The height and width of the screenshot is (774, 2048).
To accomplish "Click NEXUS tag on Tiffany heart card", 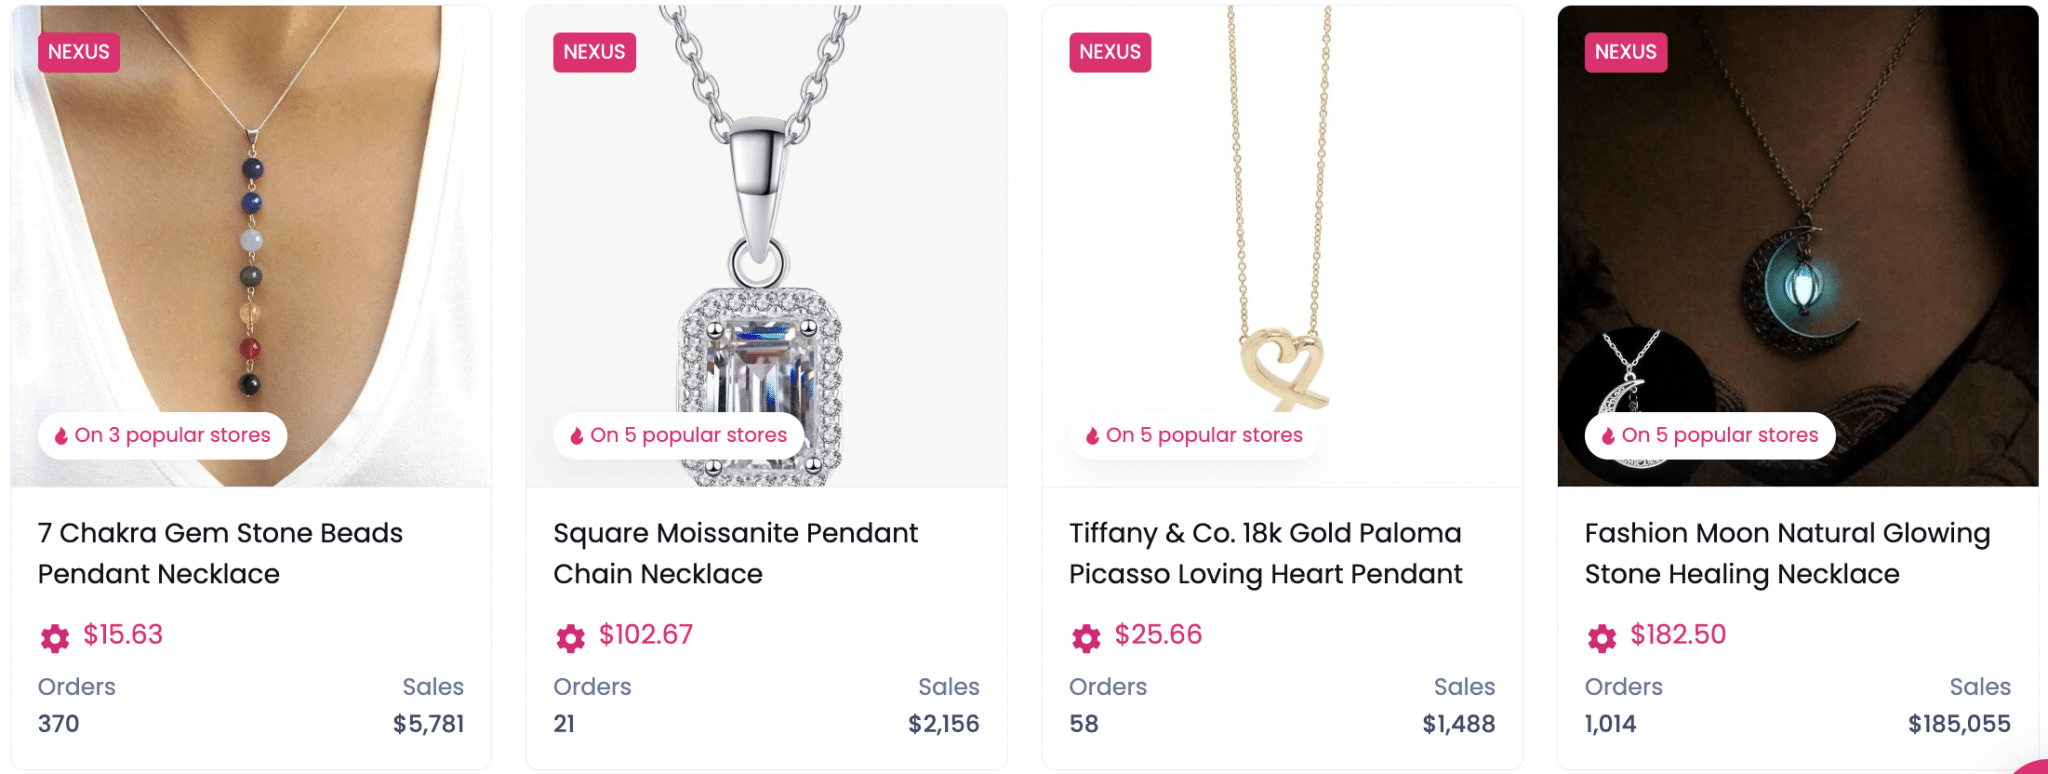I will click(x=1110, y=52).
